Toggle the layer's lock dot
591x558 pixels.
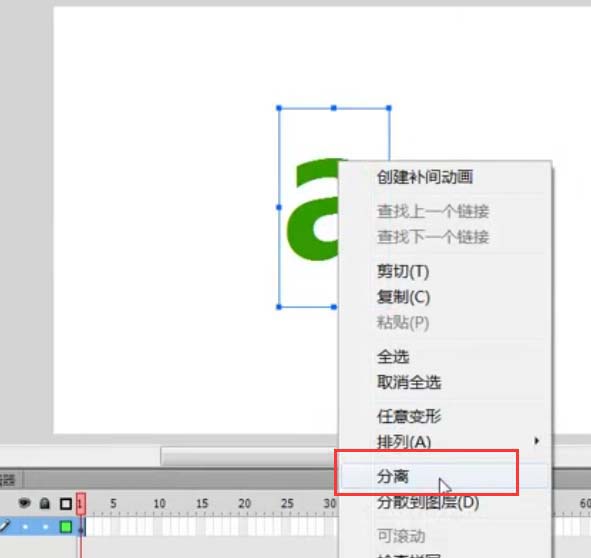(45, 527)
